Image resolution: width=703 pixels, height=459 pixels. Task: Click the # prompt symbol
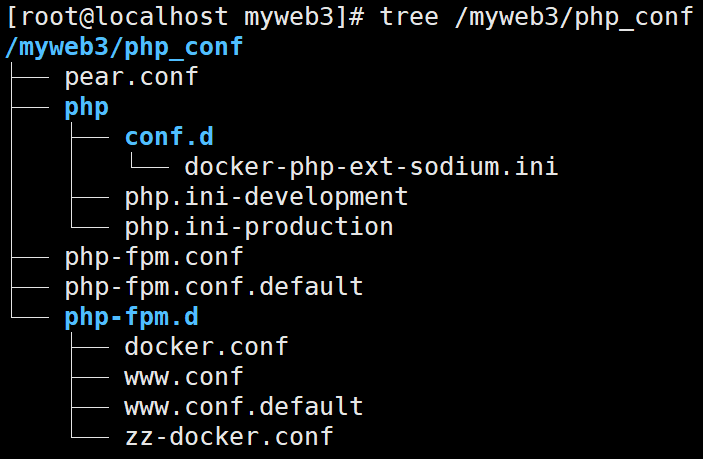(356, 17)
